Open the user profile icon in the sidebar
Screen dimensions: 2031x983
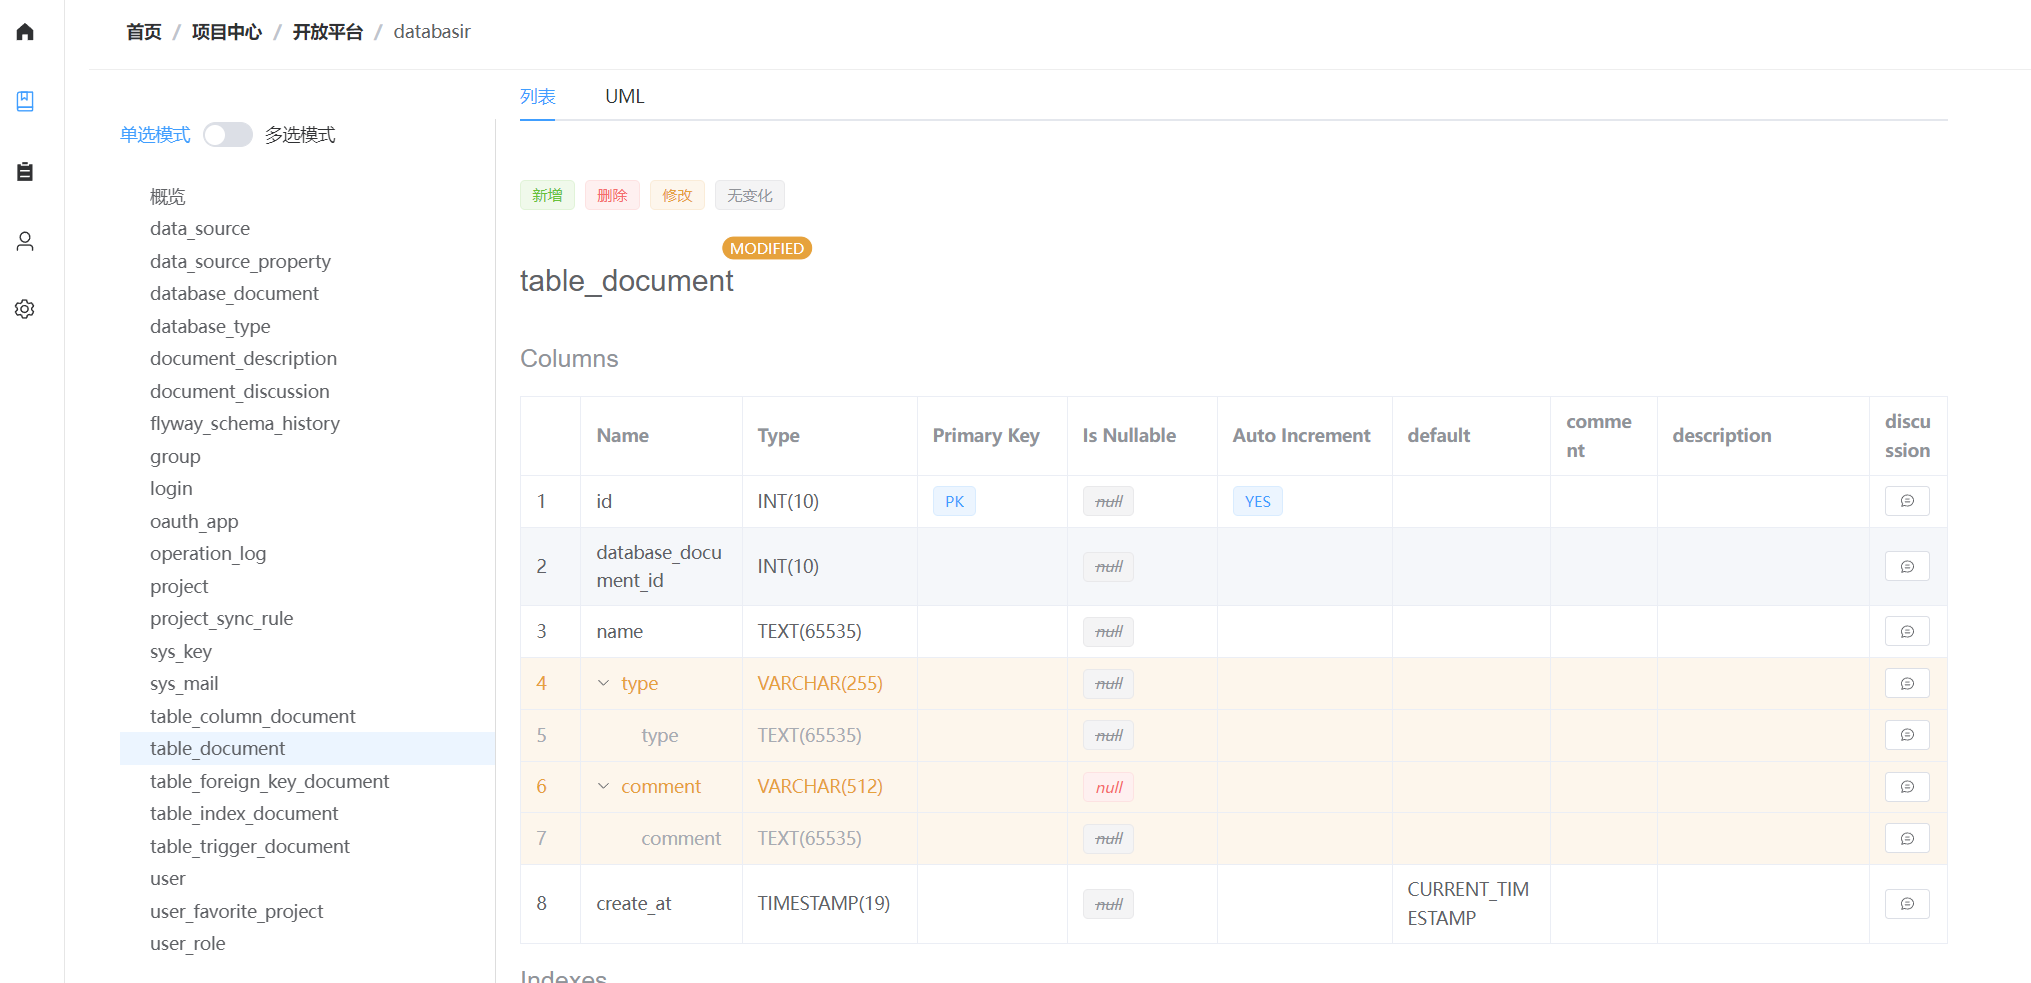pyautogui.click(x=25, y=241)
